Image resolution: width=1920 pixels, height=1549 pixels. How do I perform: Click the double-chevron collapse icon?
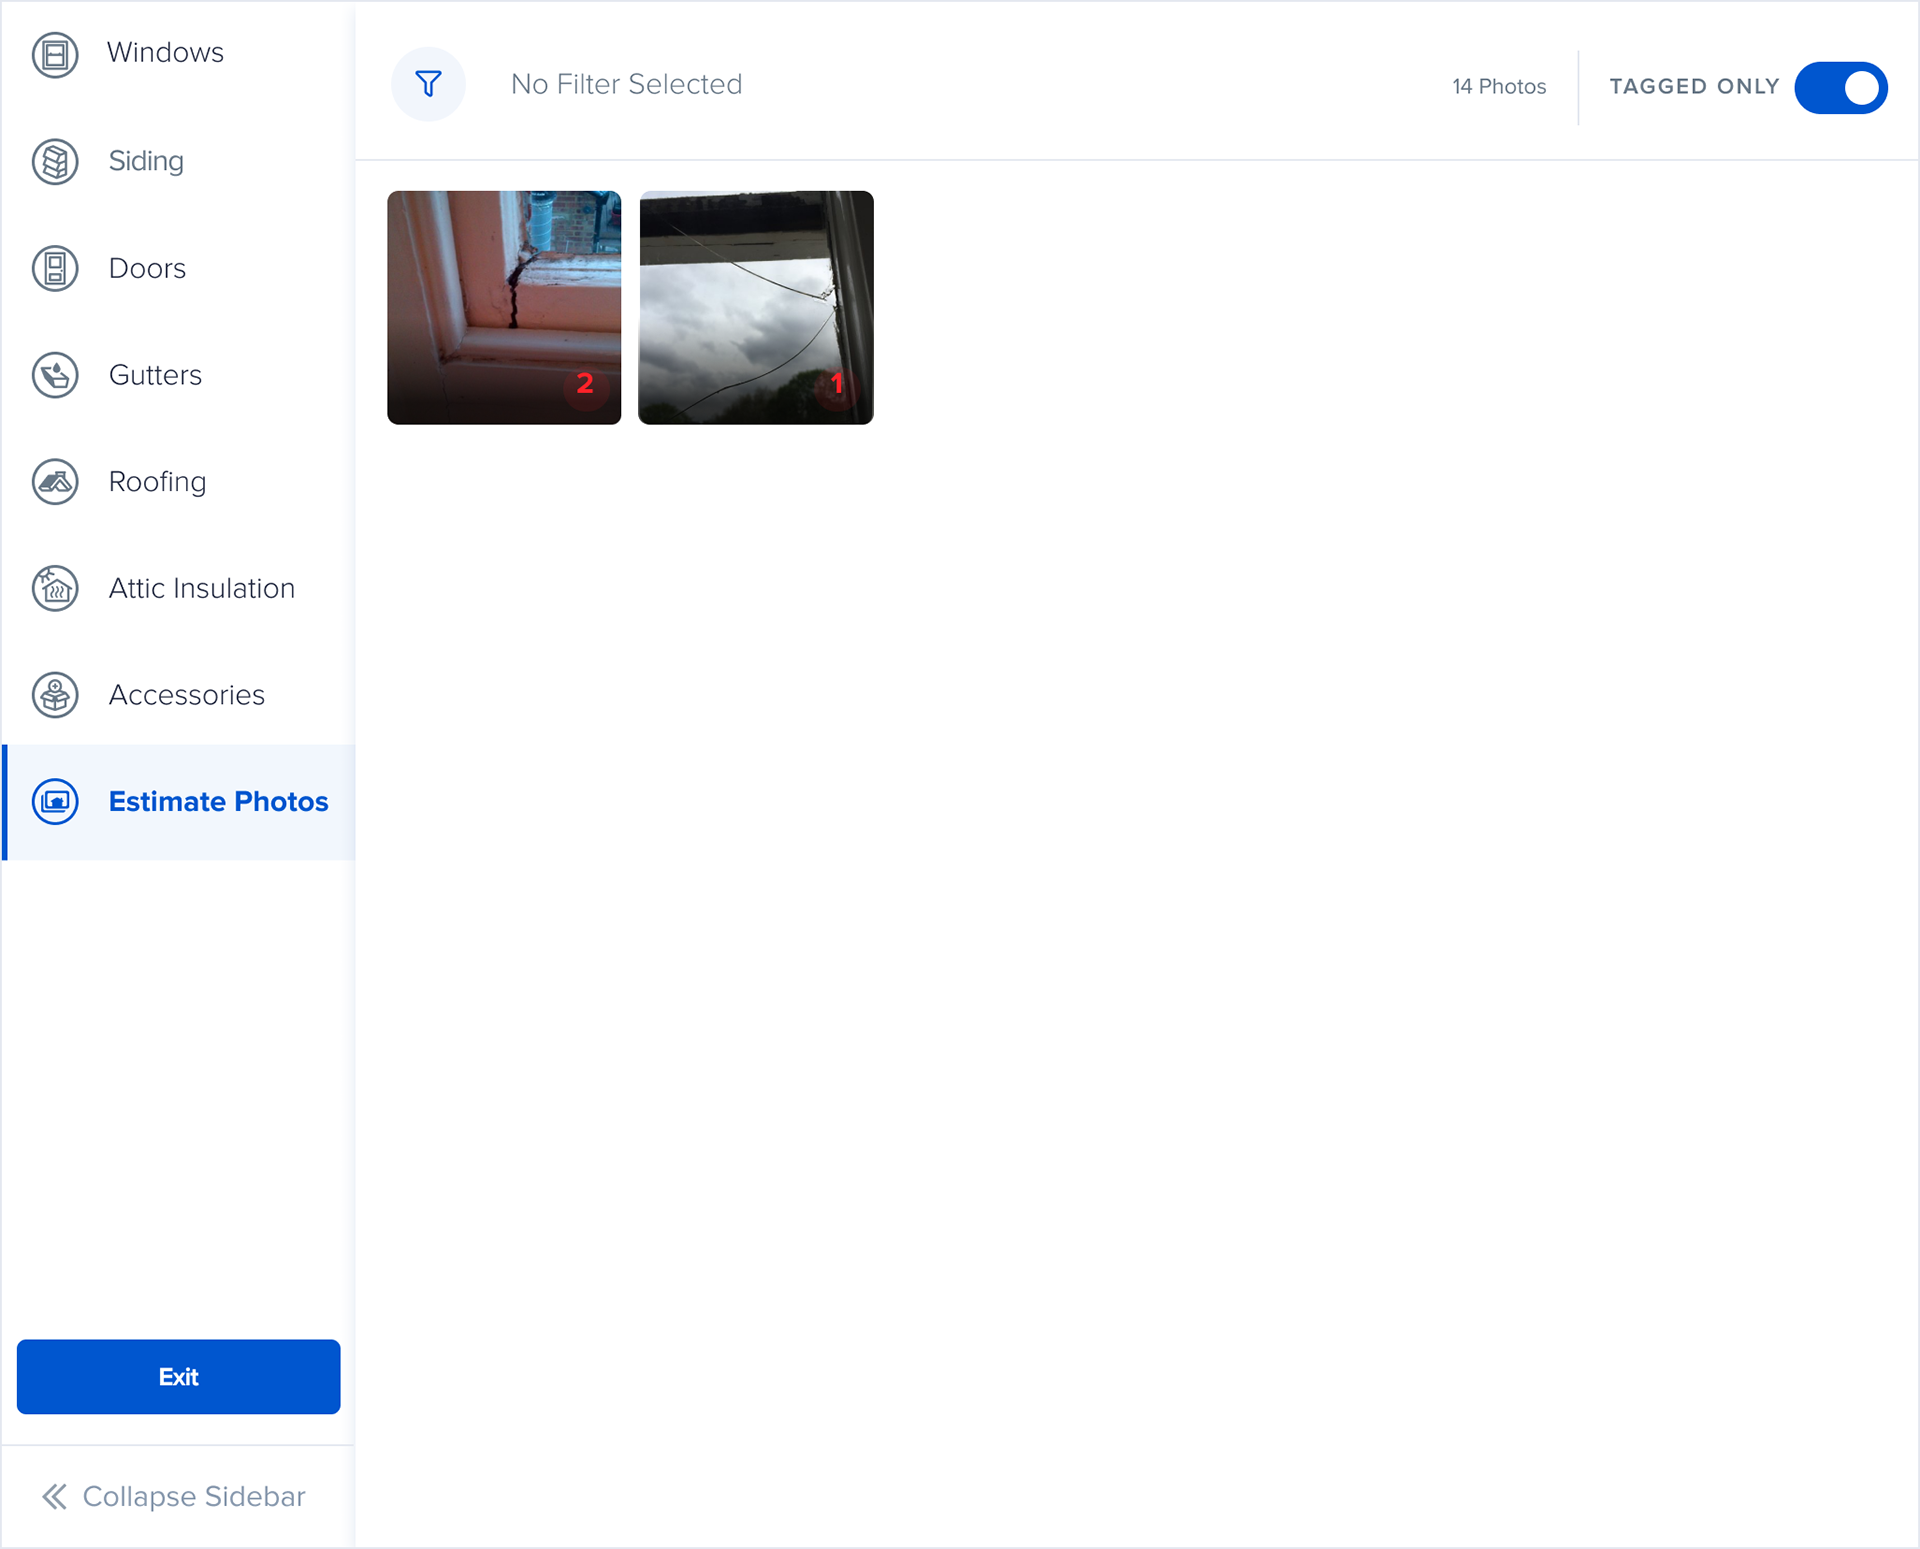point(54,1496)
